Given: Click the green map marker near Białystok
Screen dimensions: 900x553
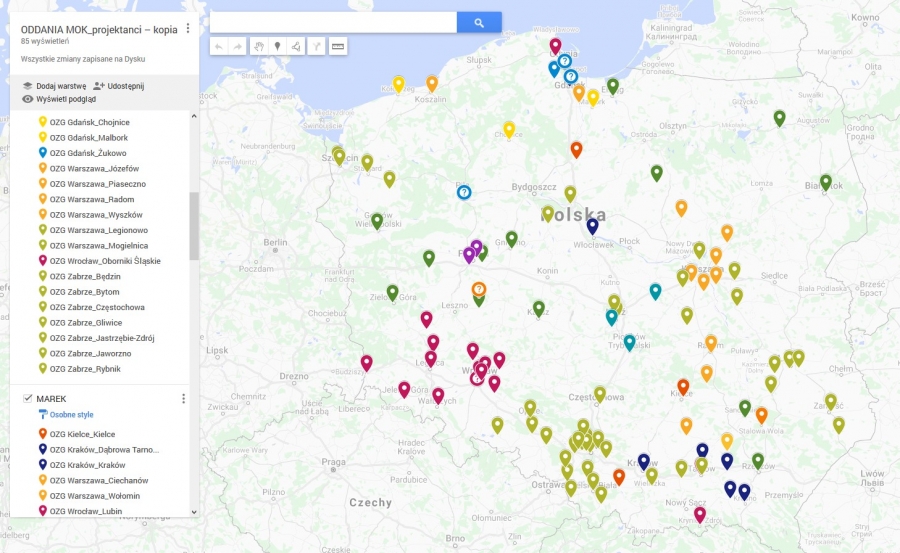Looking at the screenshot, I should tap(825, 182).
